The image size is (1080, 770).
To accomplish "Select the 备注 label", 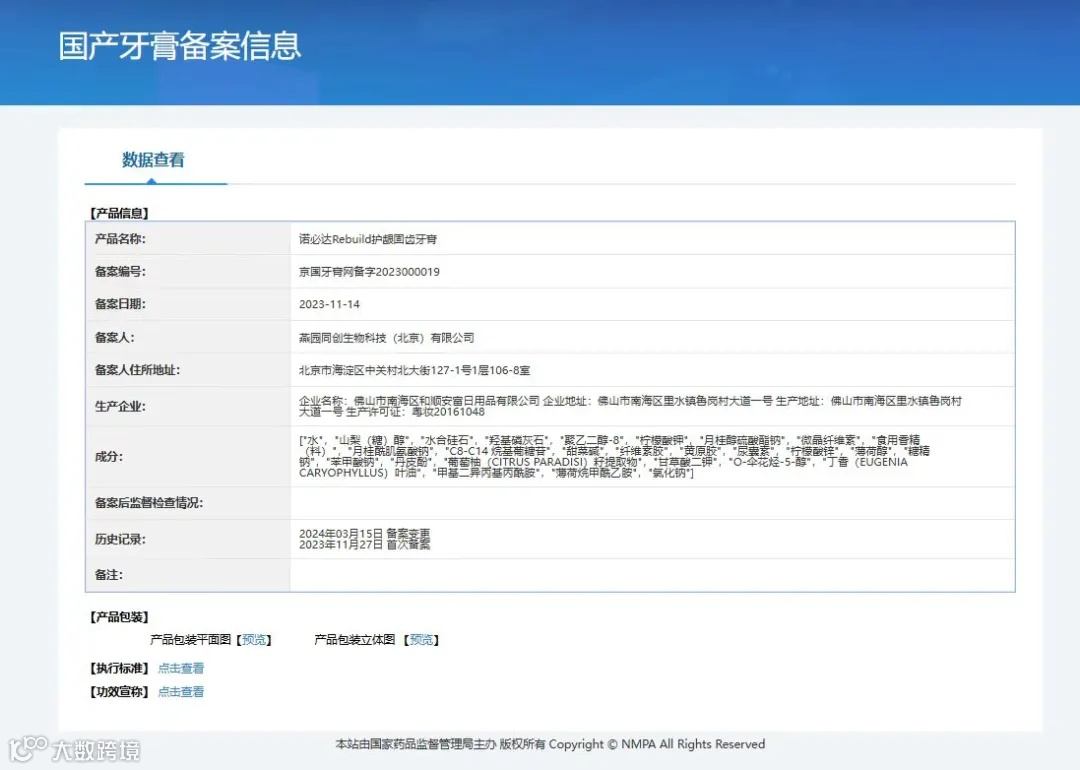I will click(109, 574).
